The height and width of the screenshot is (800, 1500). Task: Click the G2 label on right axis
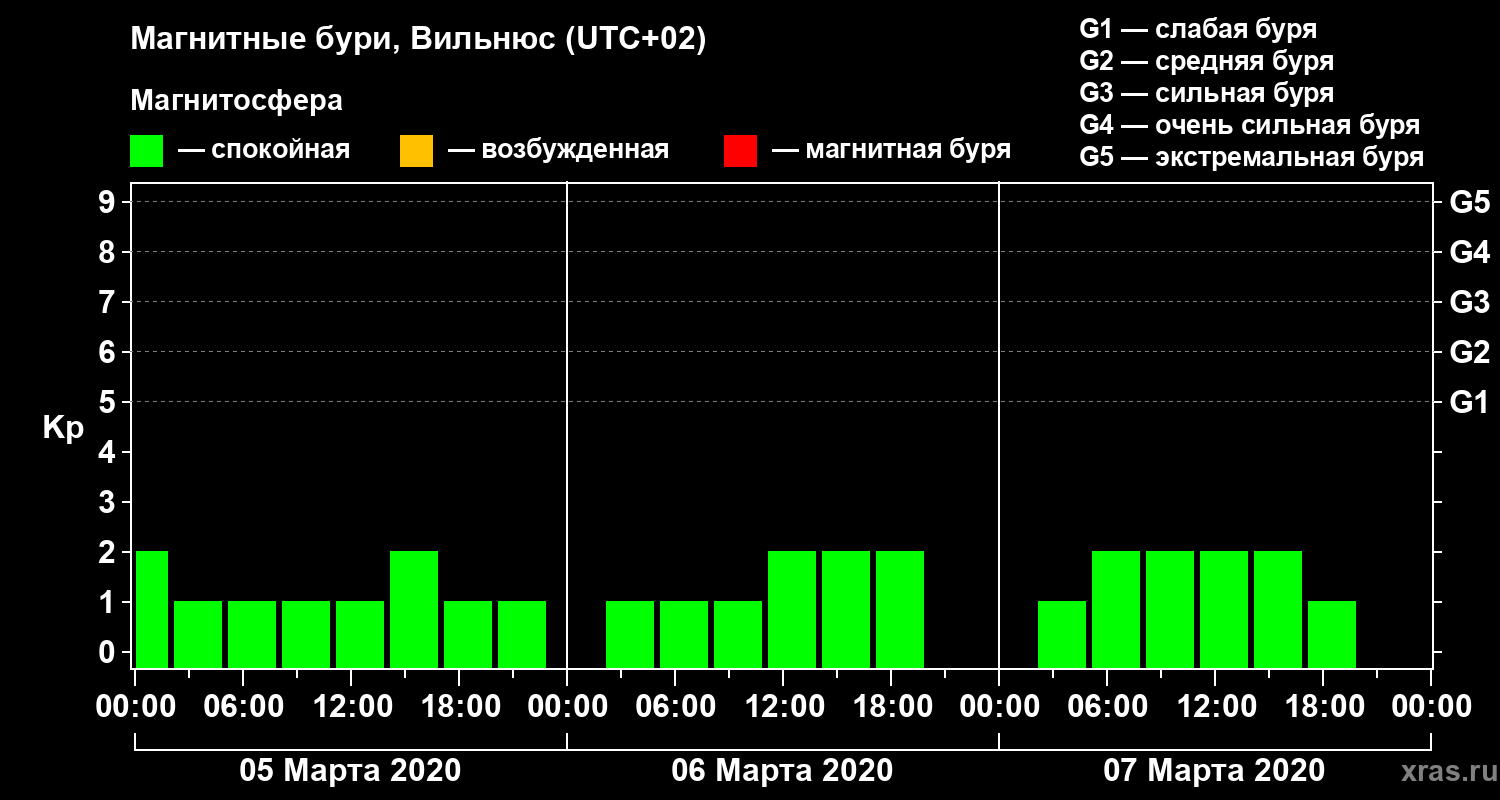pyautogui.click(x=1469, y=353)
